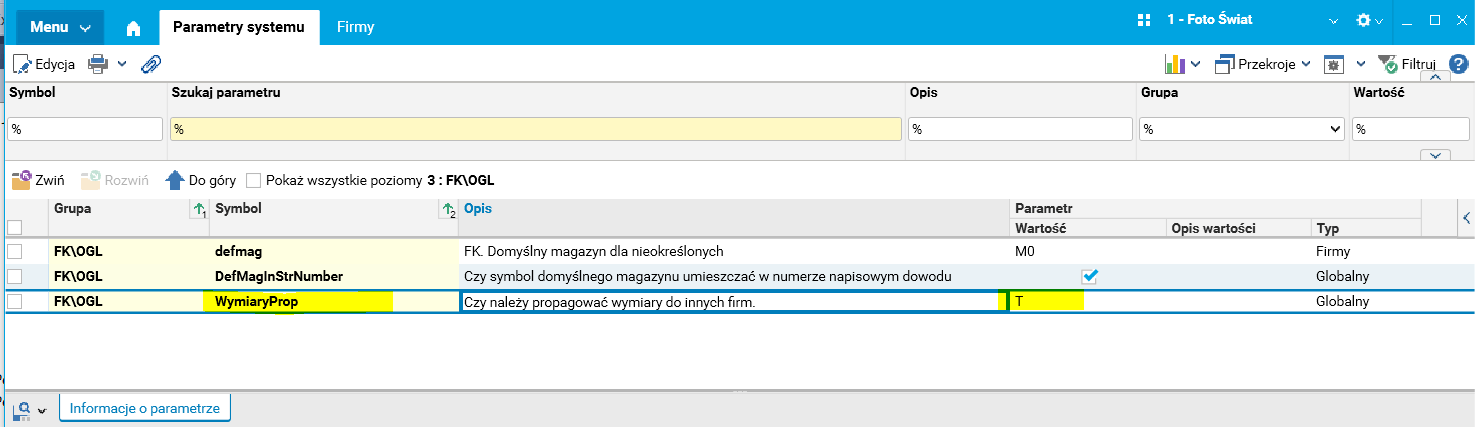Click the printer icon
This screenshot has width=1475, height=427.
coord(98,64)
